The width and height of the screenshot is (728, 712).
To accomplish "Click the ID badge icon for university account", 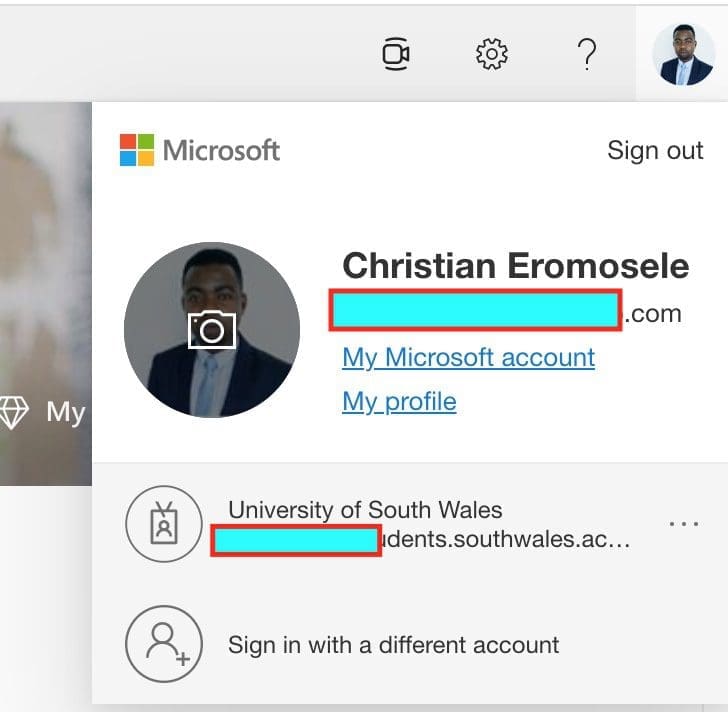I will [x=163, y=524].
